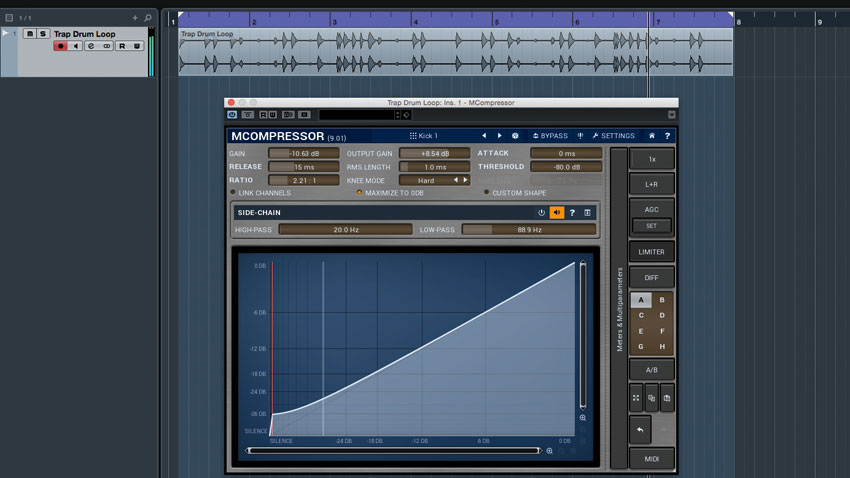Click the HIGH-PASS field 20.0 Hz
Viewport: 850px width, 478px height.
click(x=345, y=230)
